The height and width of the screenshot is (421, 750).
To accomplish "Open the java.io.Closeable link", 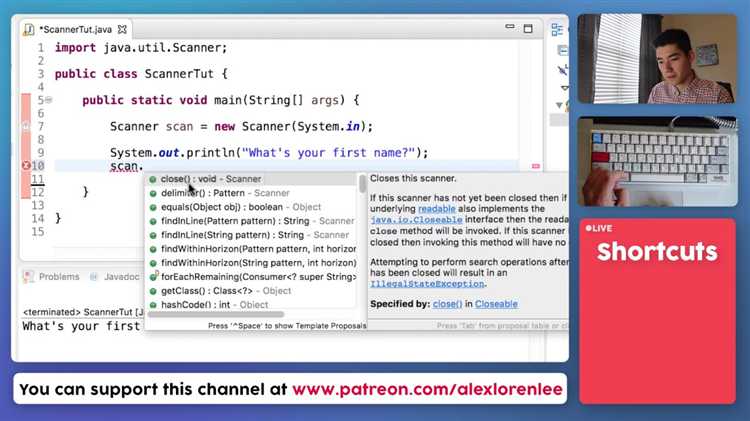I will [x=416, y=220].
